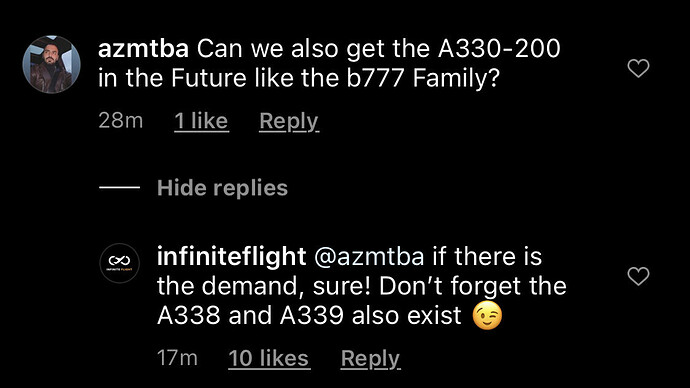Tap the A330-200 comment text

[499, 48]
